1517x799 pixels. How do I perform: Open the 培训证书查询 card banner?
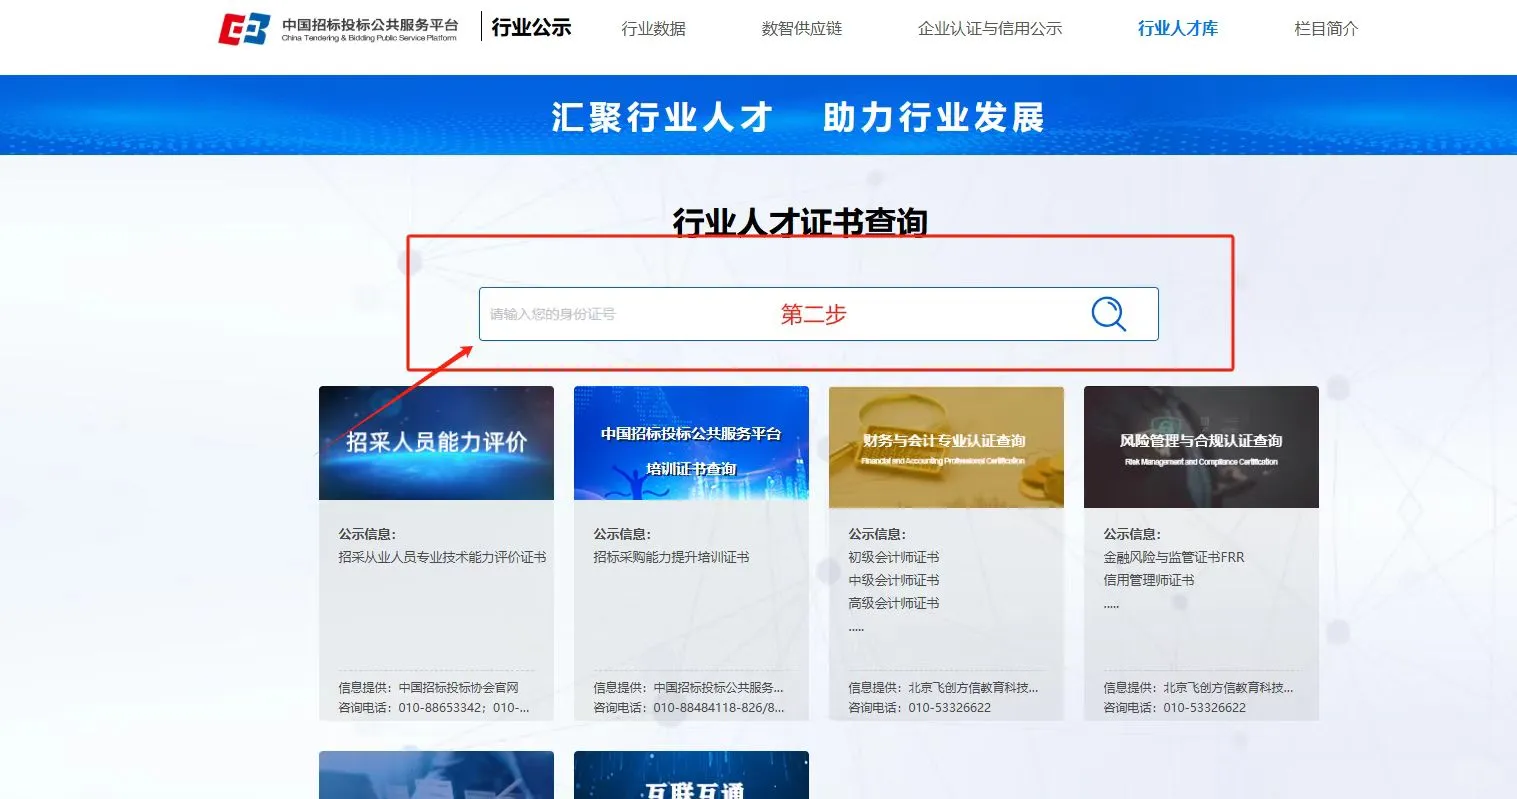tap(690, 443)
